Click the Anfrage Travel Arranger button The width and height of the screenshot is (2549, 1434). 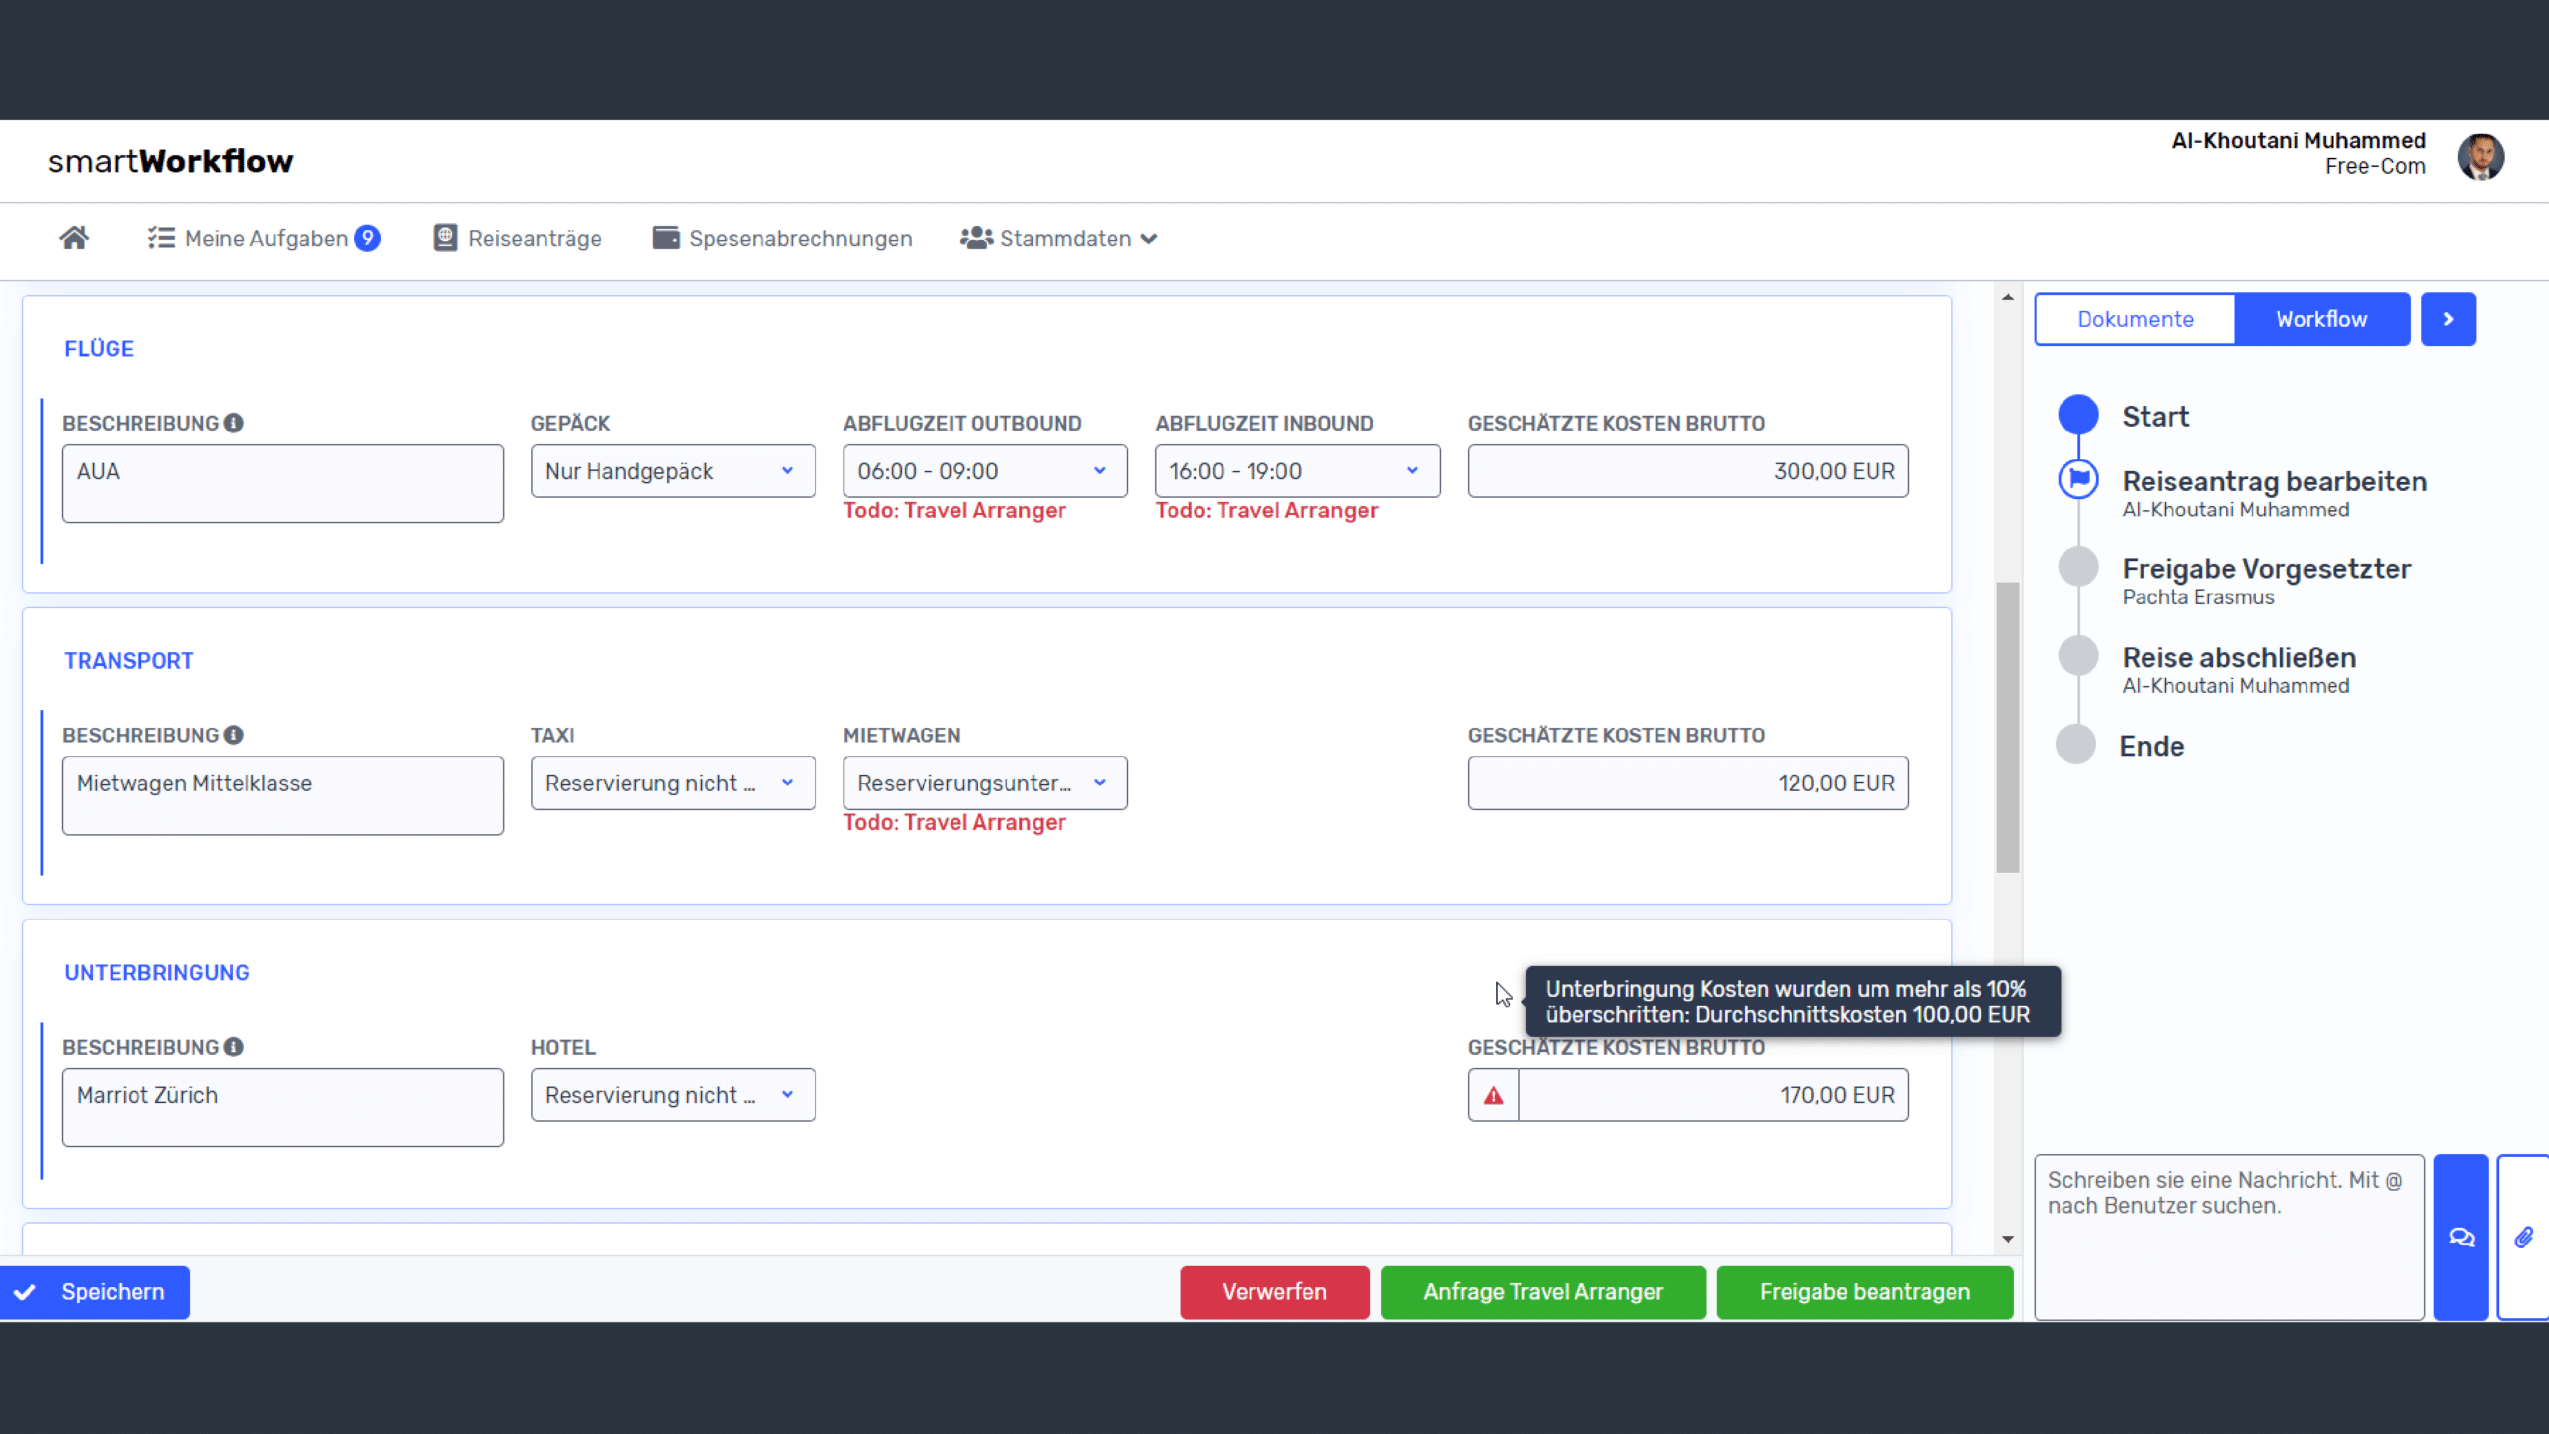[x=1543, y=1292]
